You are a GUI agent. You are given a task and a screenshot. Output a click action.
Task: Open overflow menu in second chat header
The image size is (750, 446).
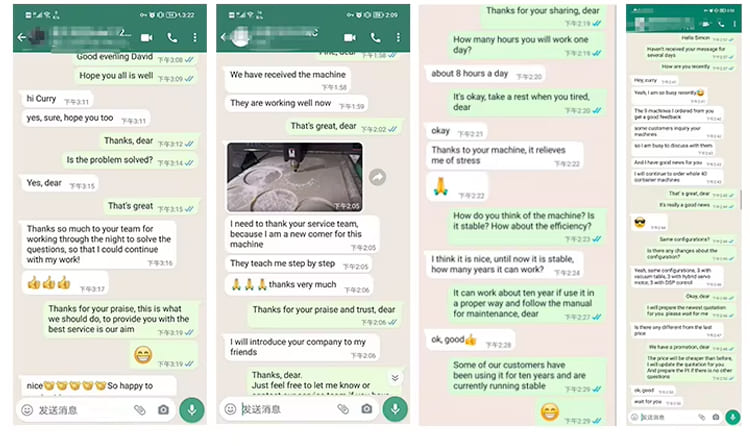pos(398,37)
